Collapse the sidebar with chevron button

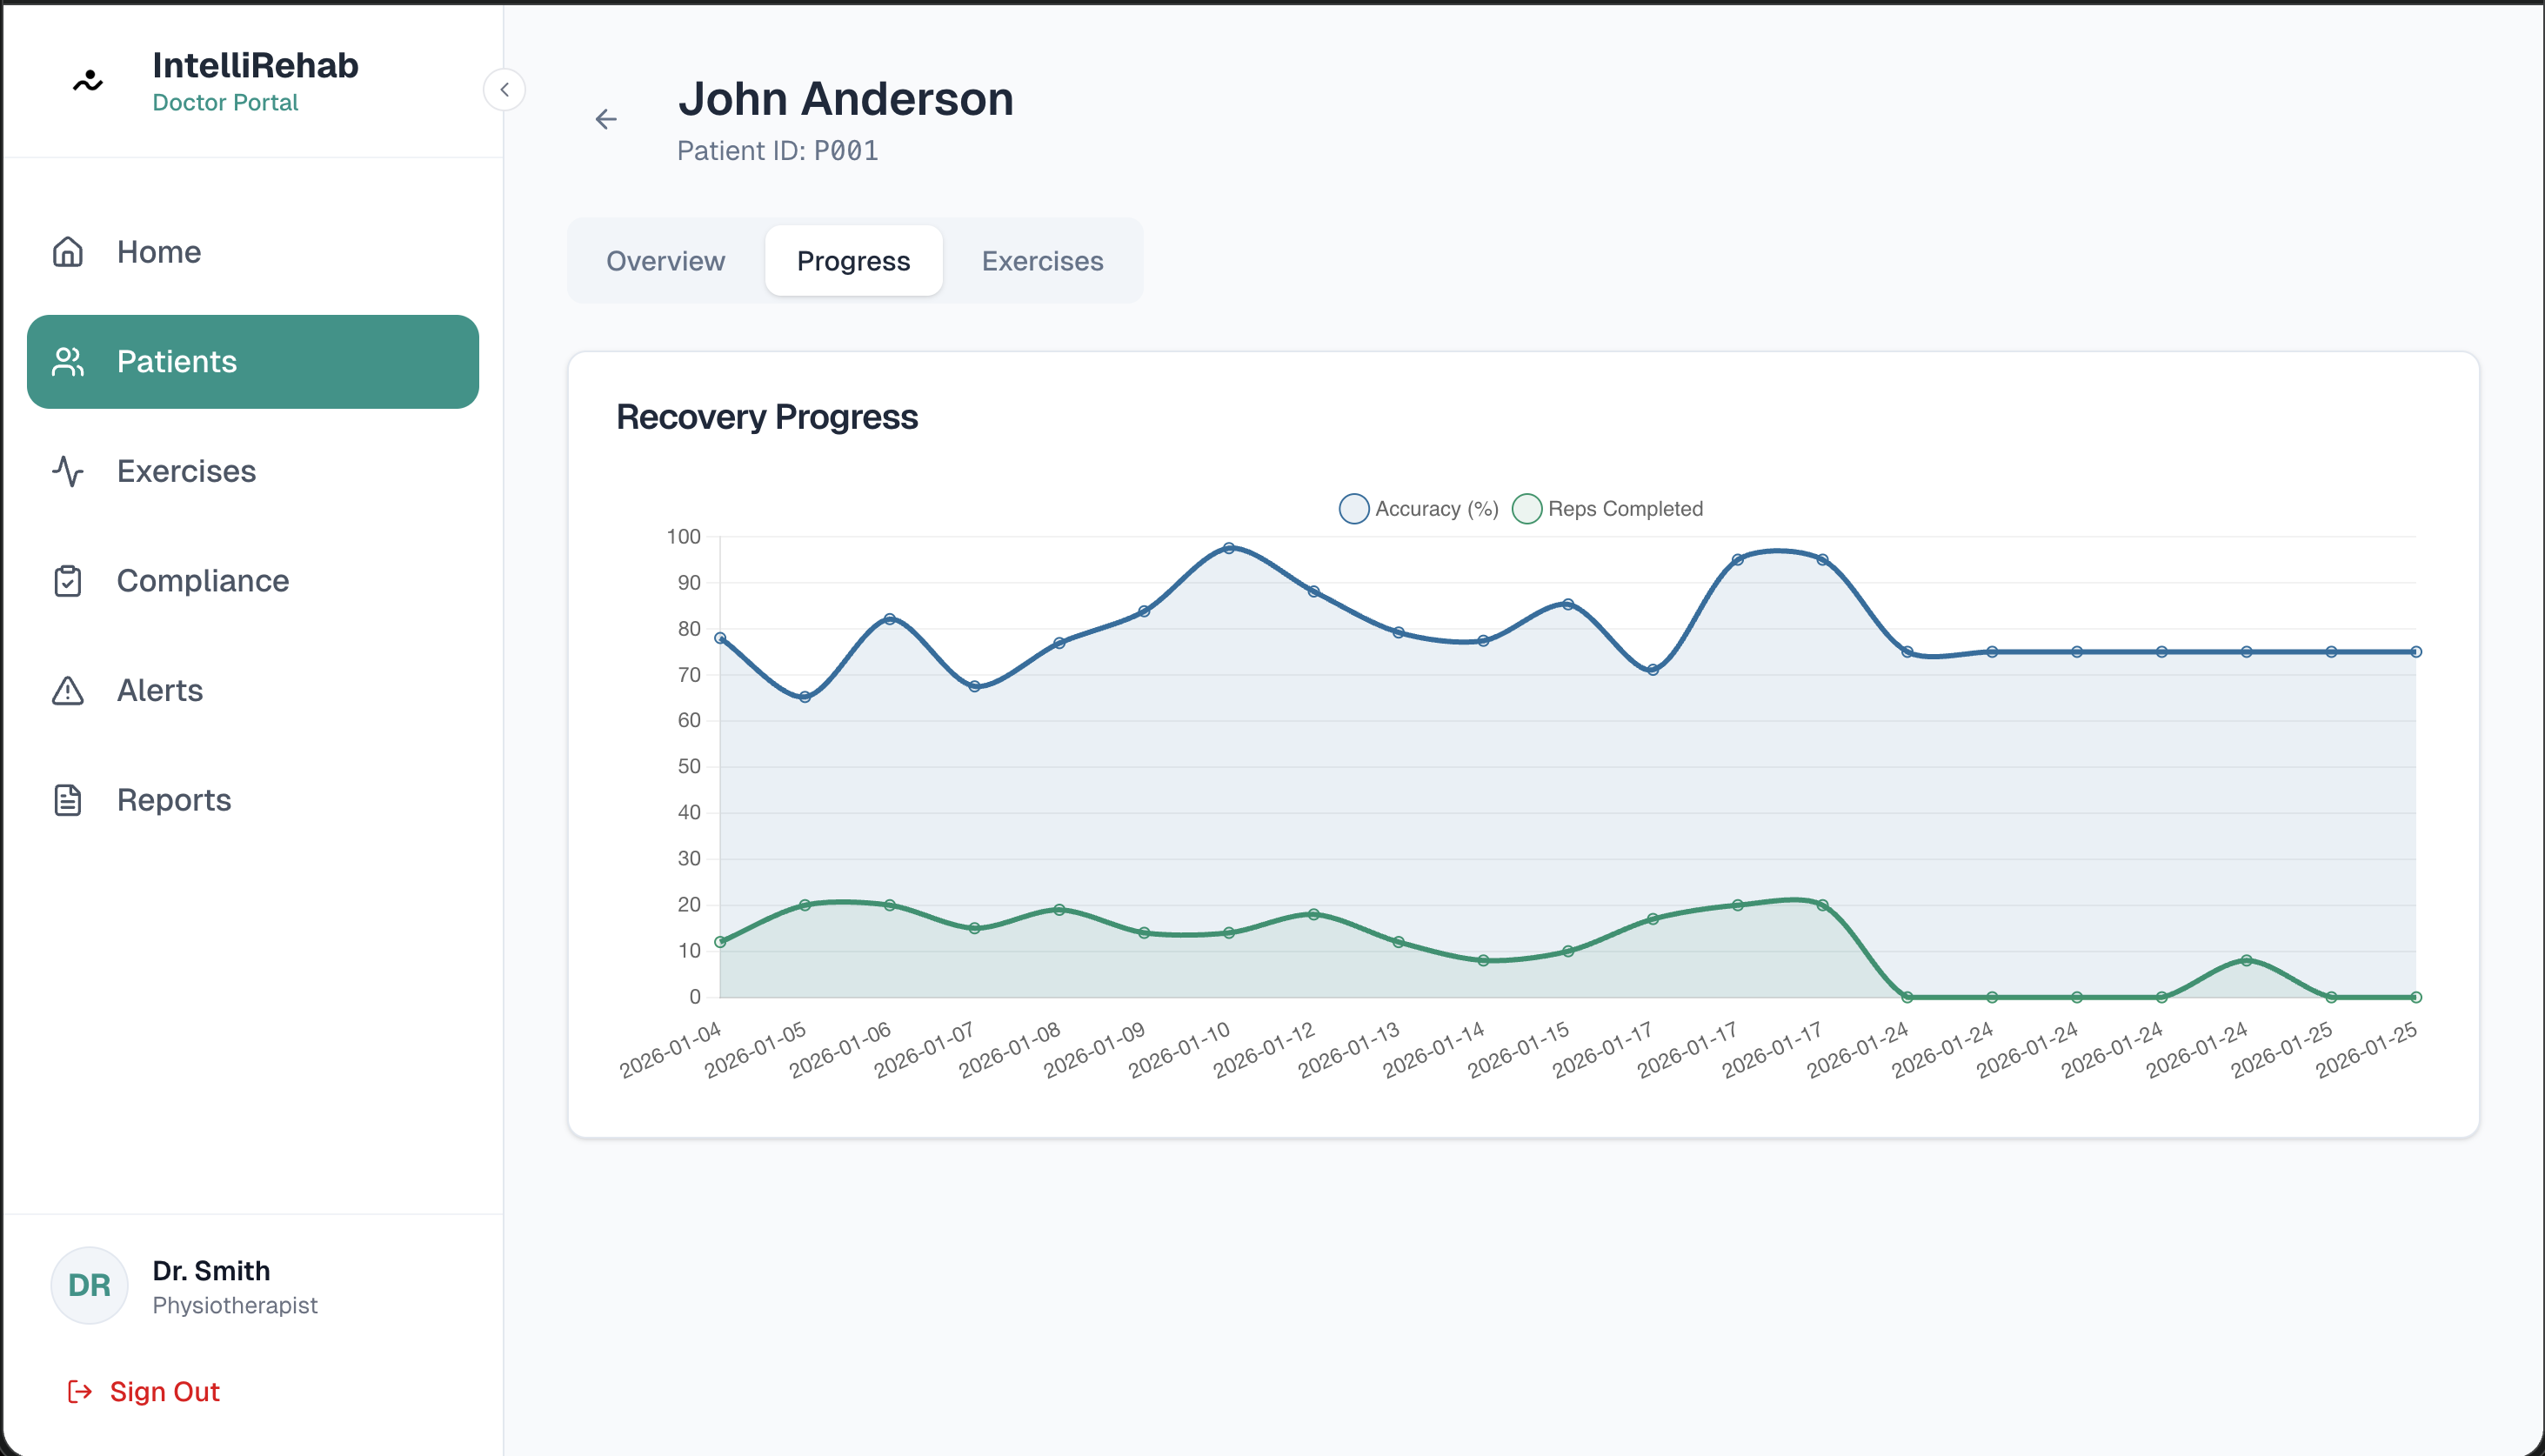click(x=504, y=90)
